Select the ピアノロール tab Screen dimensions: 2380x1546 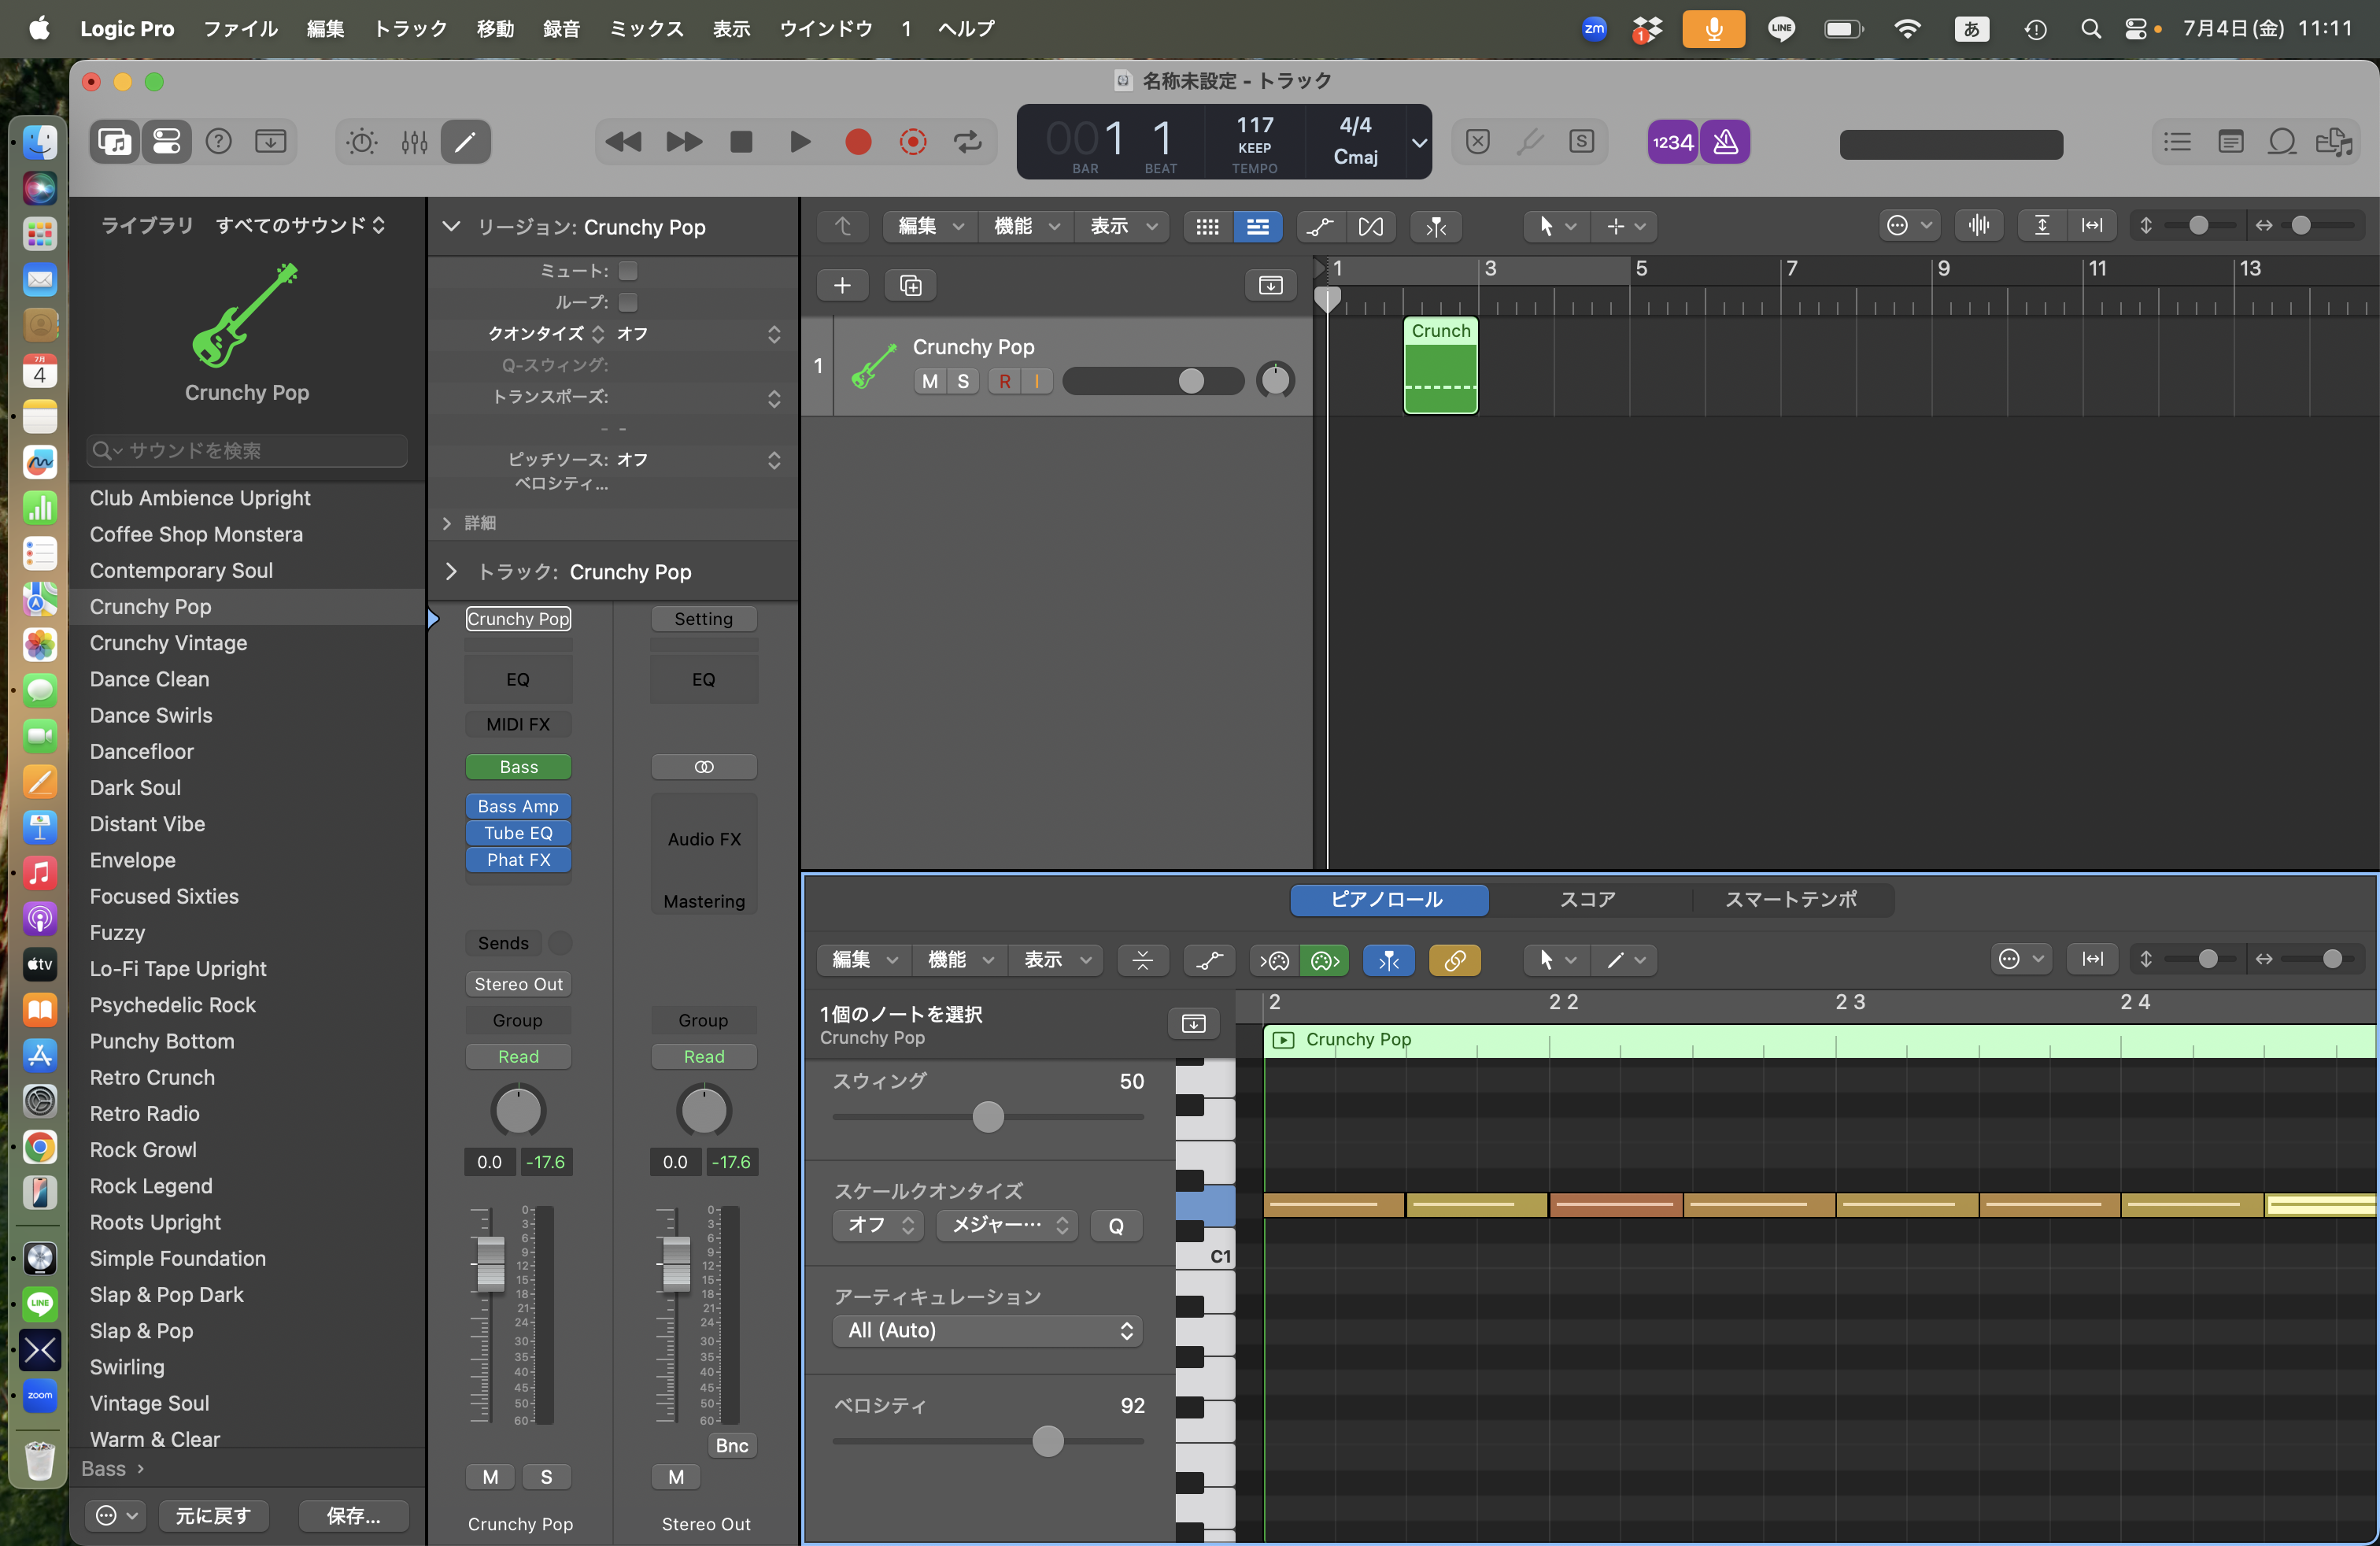[1388, 899]
